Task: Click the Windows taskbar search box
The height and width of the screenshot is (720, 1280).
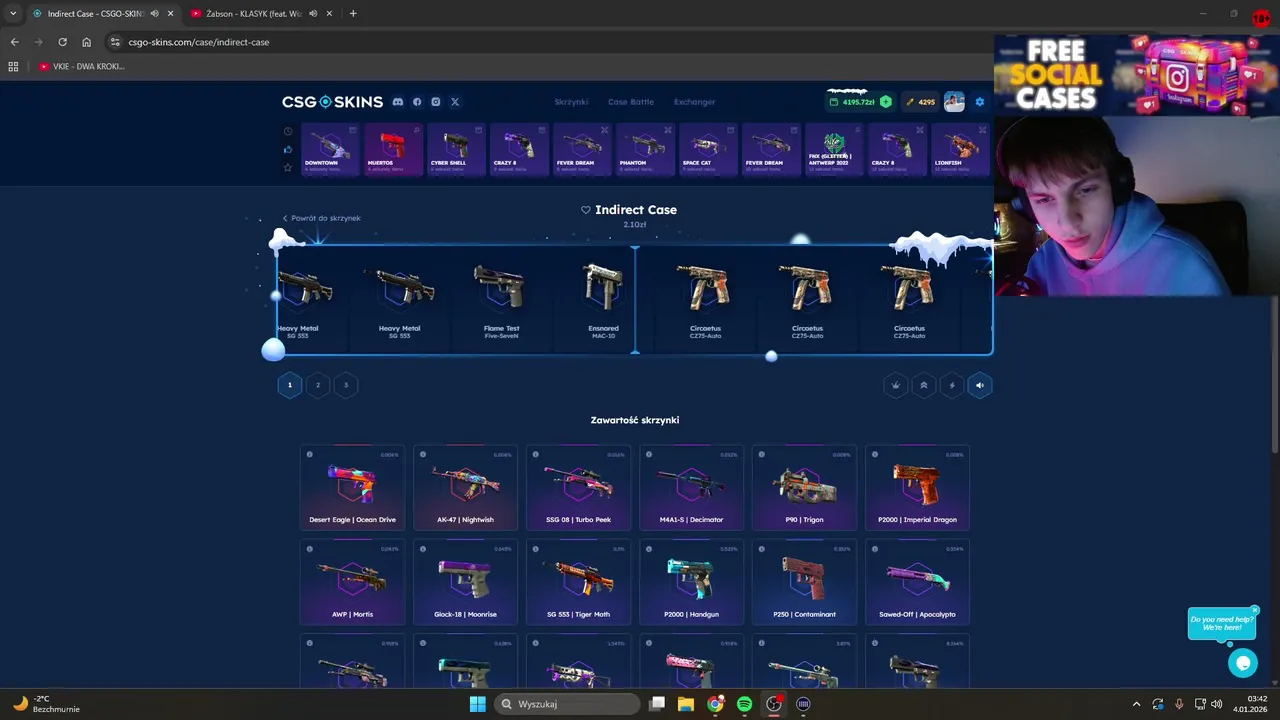Action: tap(569, 704)
